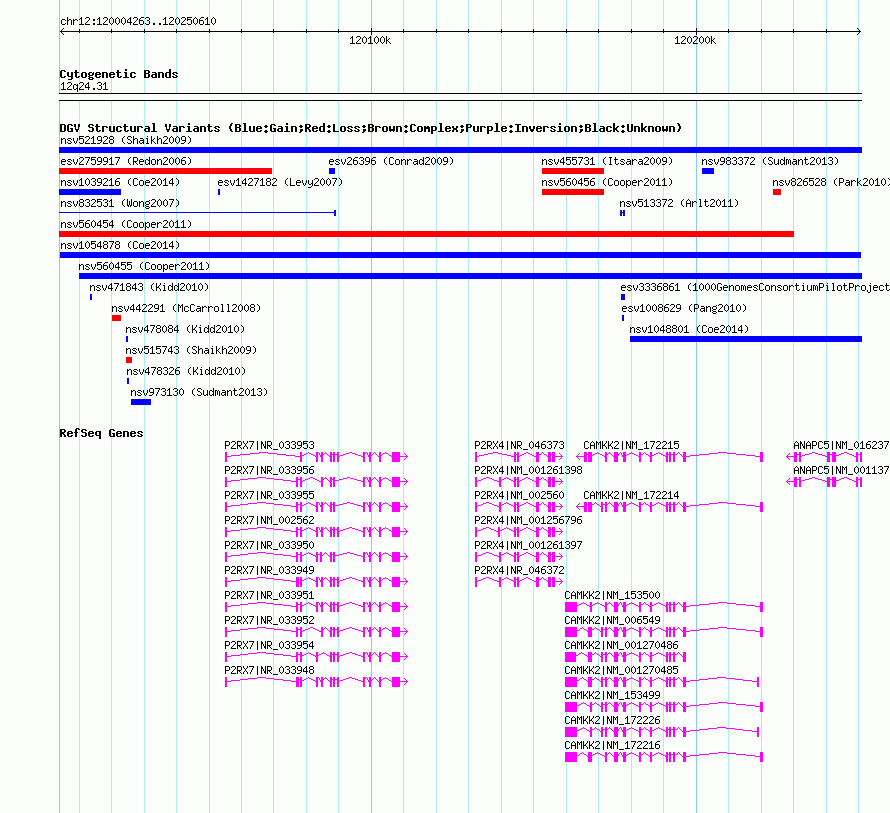Click nsv983372 (Sudmant2013) blue gain bar
890x813 pixels.
tap(708, 171)
